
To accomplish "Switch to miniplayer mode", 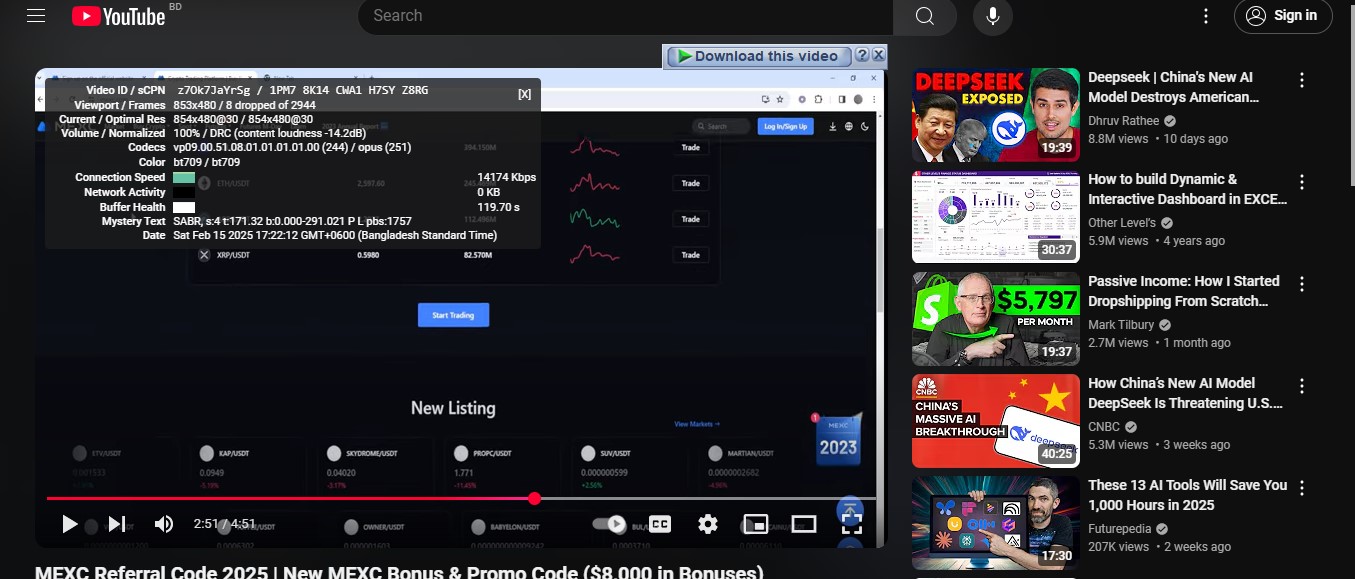I will point(756,524).
